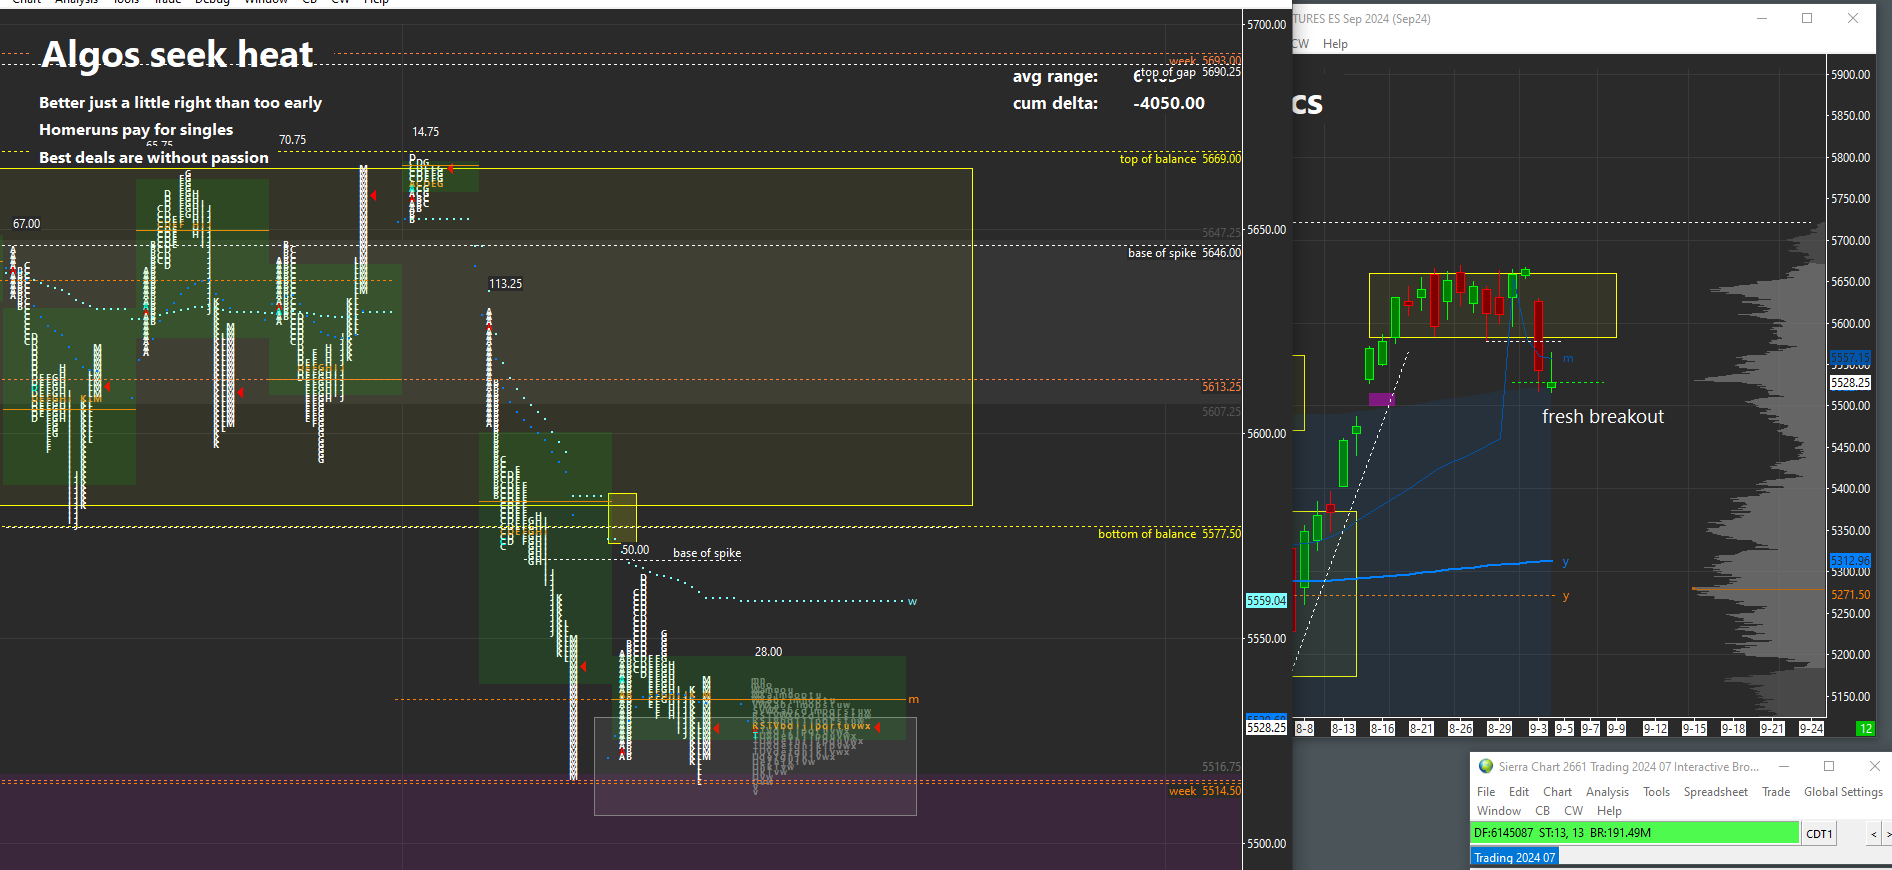The width and height of the screenshot is (1892, 870).
Task: Click the green DF:6145087 status bar field
Action: [x=1635, y=833]
